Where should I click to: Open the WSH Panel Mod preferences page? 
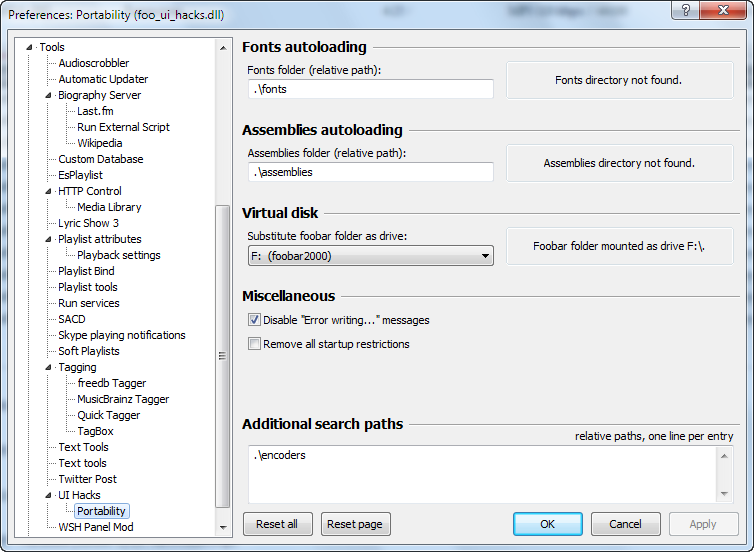coord(95,527)
